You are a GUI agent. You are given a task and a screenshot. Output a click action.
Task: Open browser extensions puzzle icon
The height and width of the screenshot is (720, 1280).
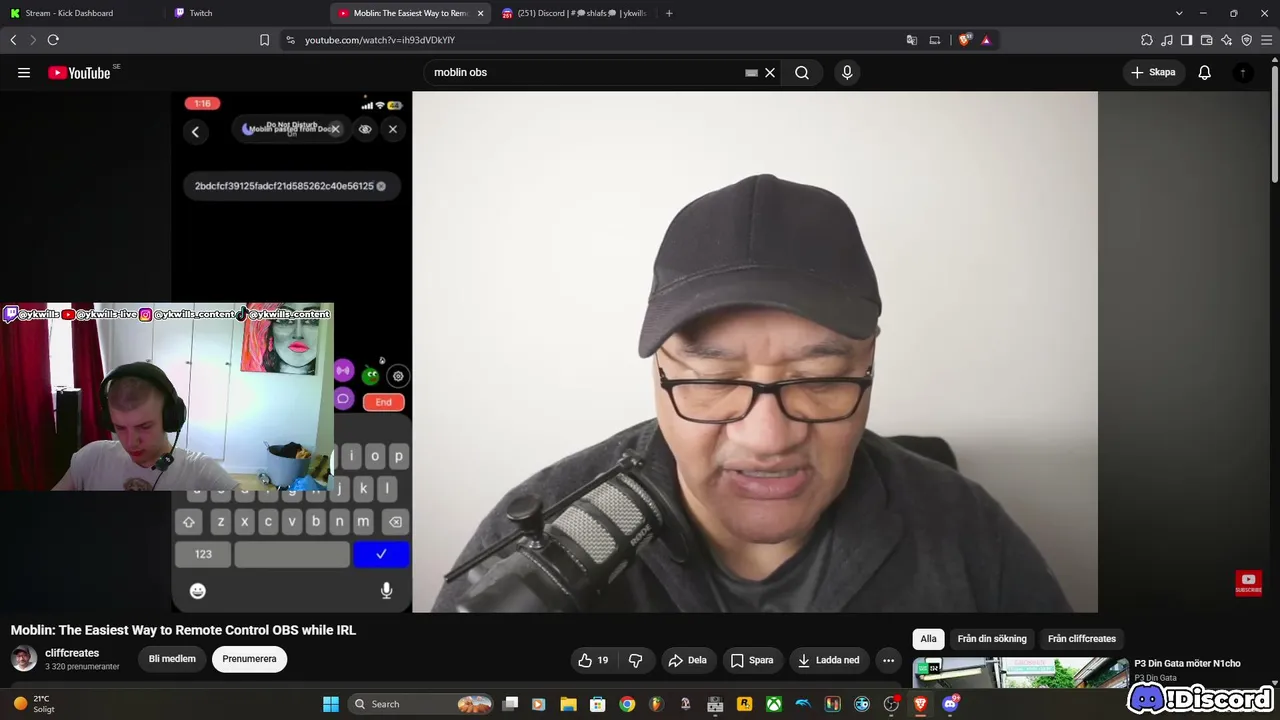pyautogui.click(x=1147, y=40)
